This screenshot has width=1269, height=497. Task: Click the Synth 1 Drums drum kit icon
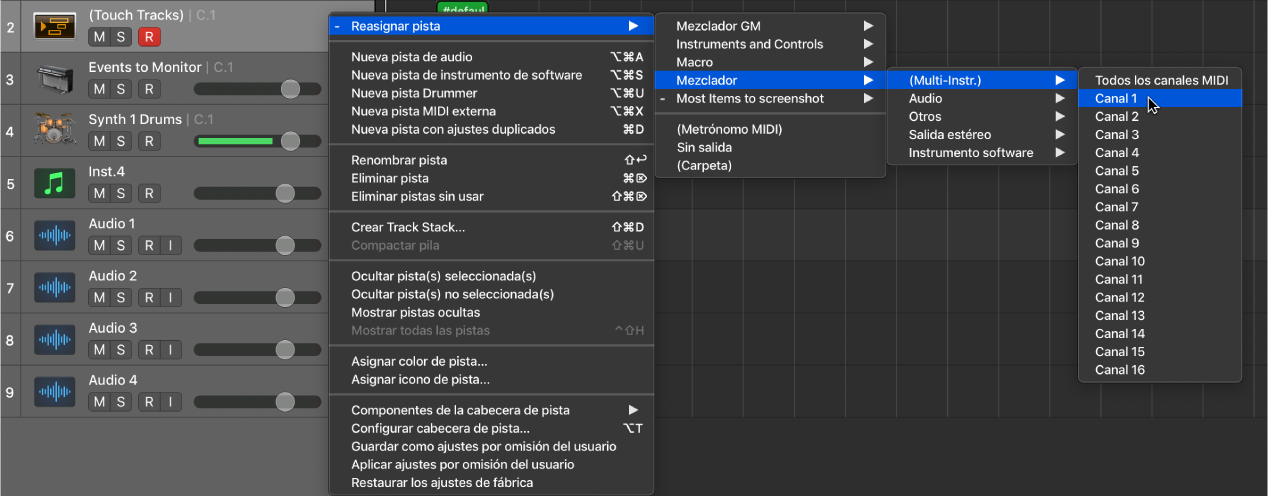(55, 130)
